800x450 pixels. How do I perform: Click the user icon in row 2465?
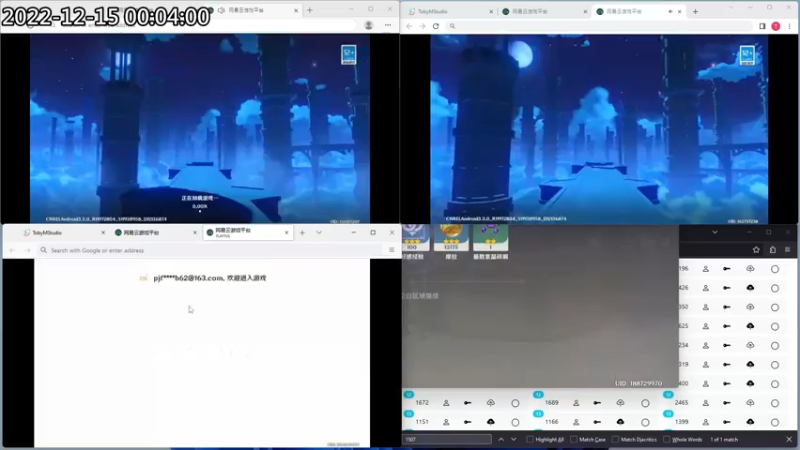pos(706,403)
